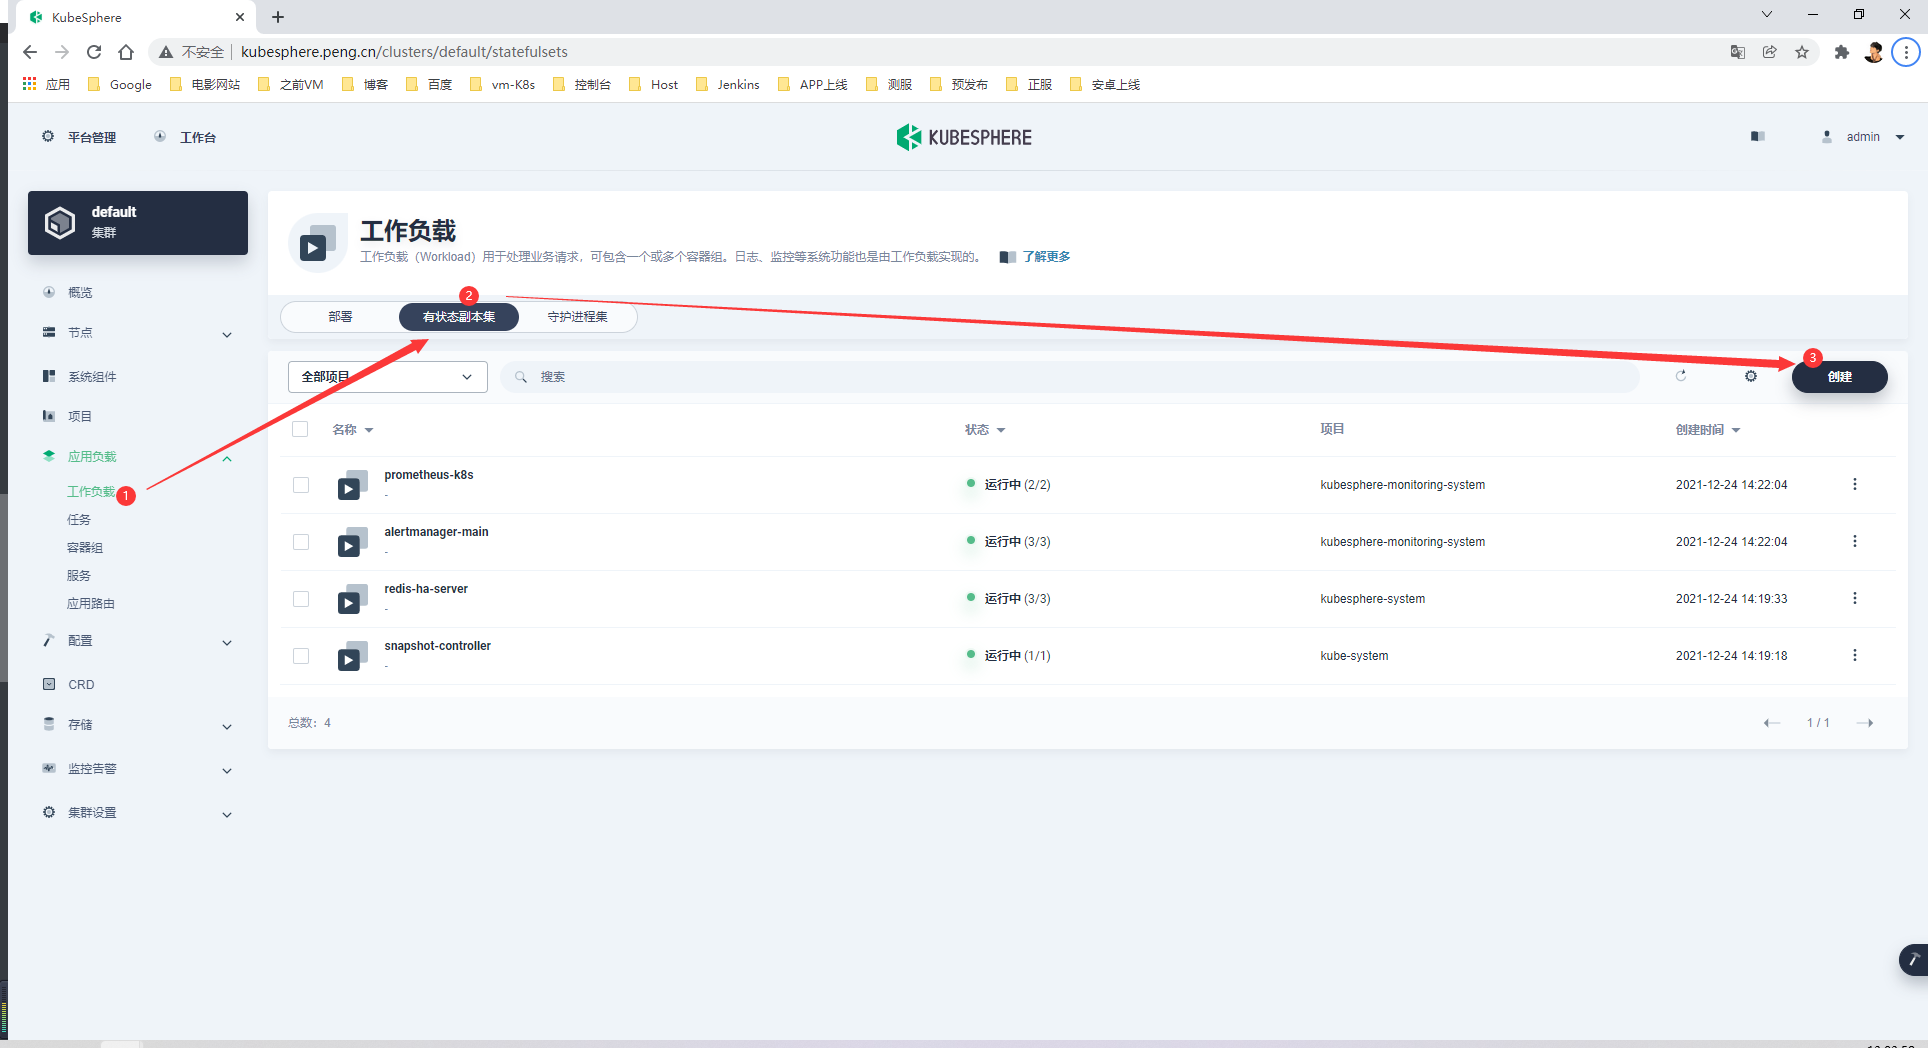Toggle the select-all header checkbox
This screenshot has height=1048, width=1928.
tap(300, 429)
